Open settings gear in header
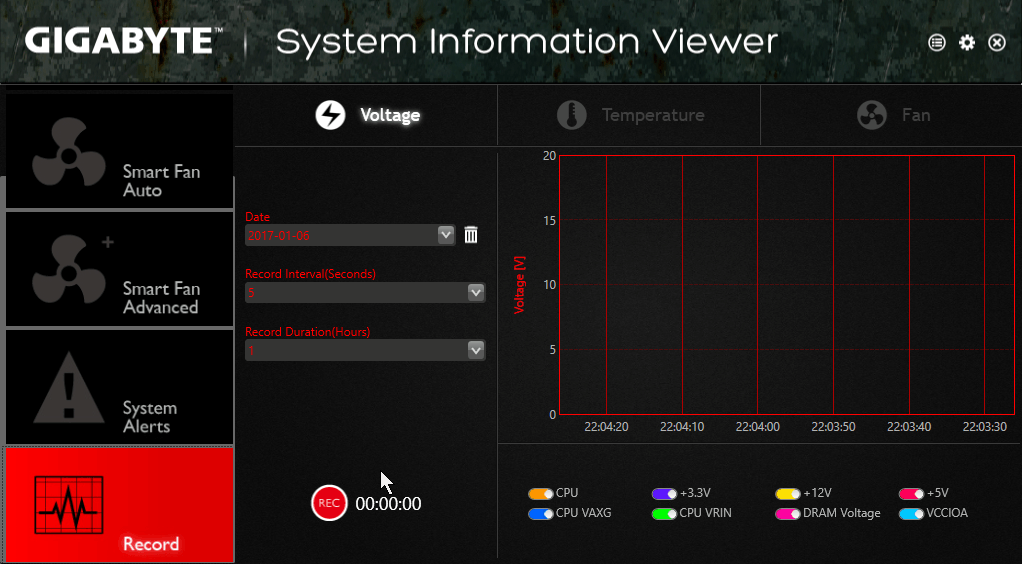 [x=967, y=43]
